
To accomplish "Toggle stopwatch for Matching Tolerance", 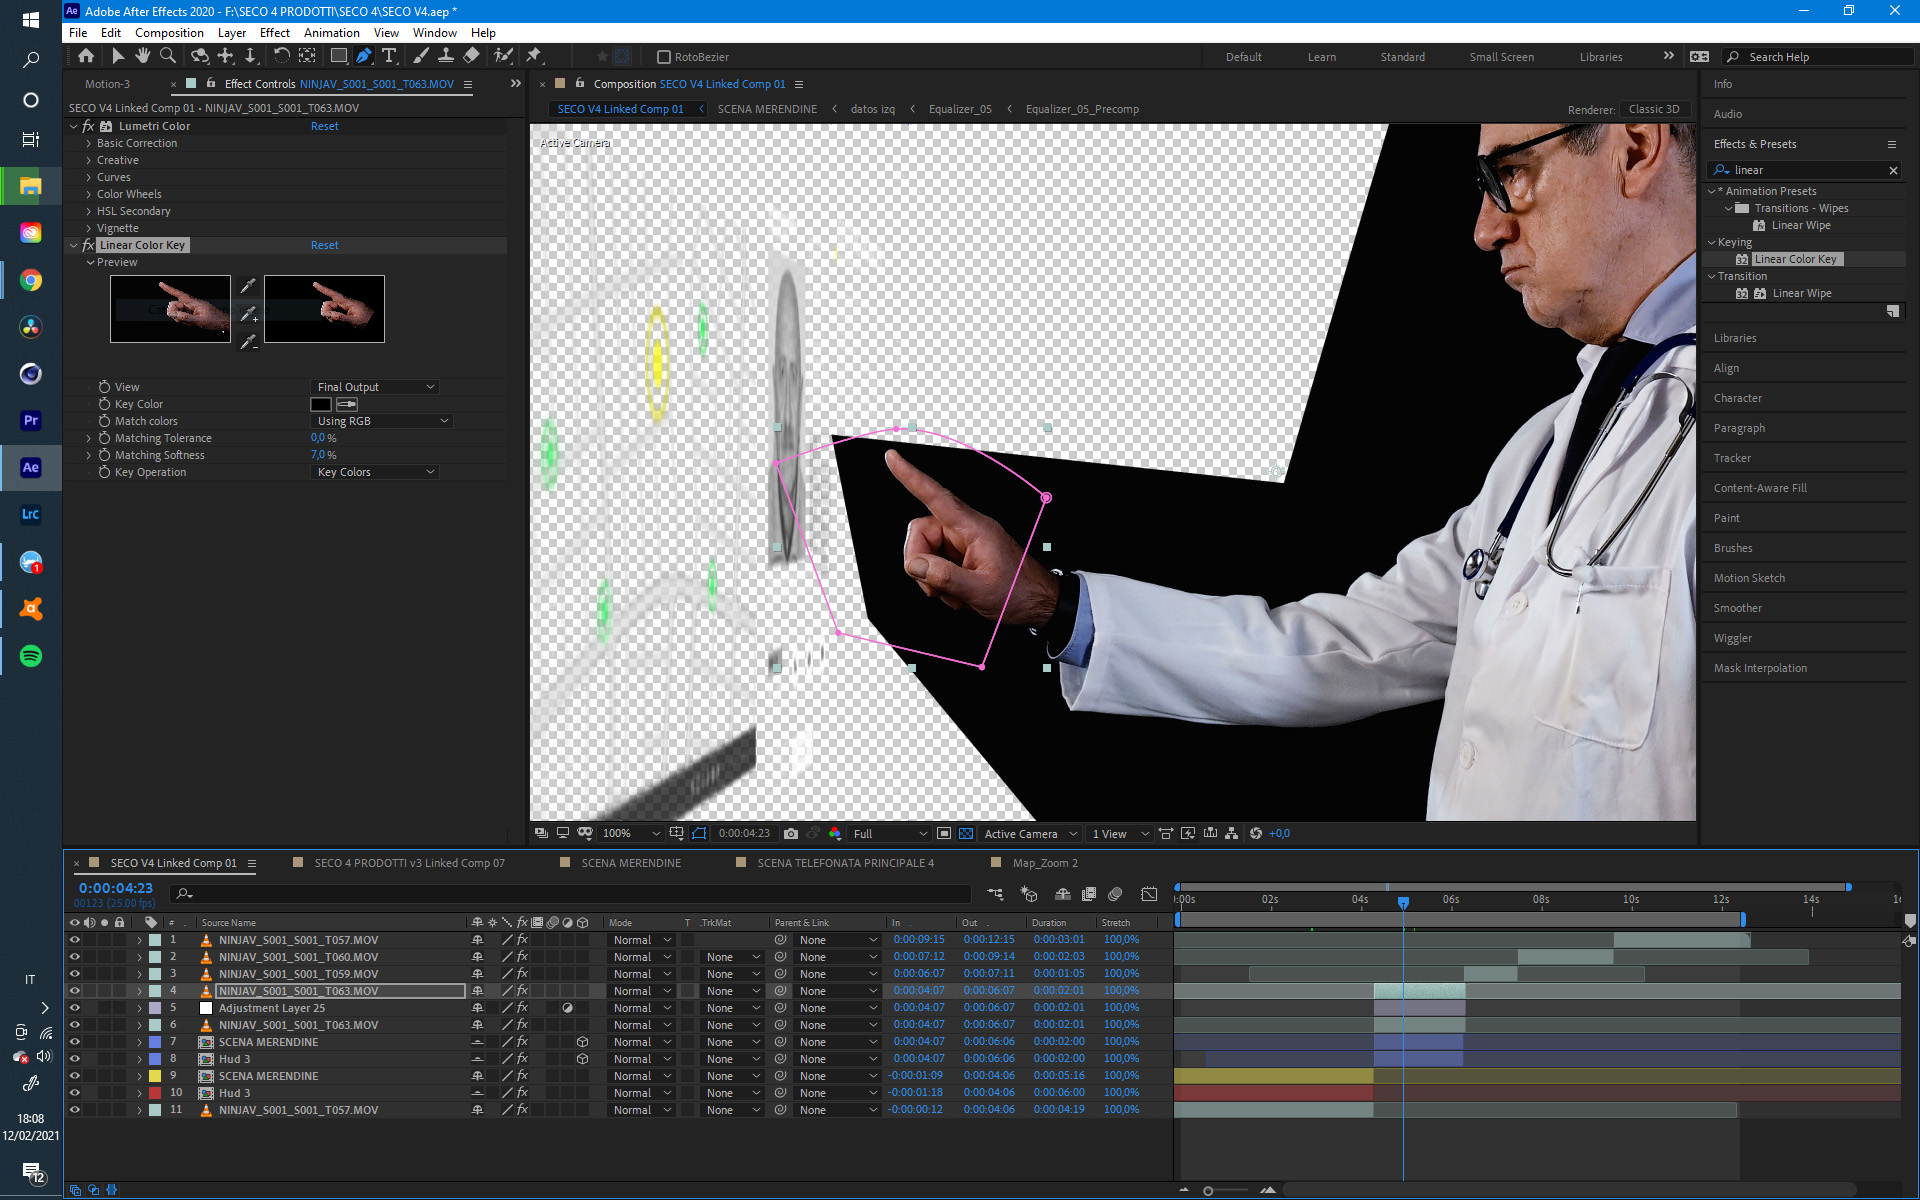I will click(x=104, y=438).
